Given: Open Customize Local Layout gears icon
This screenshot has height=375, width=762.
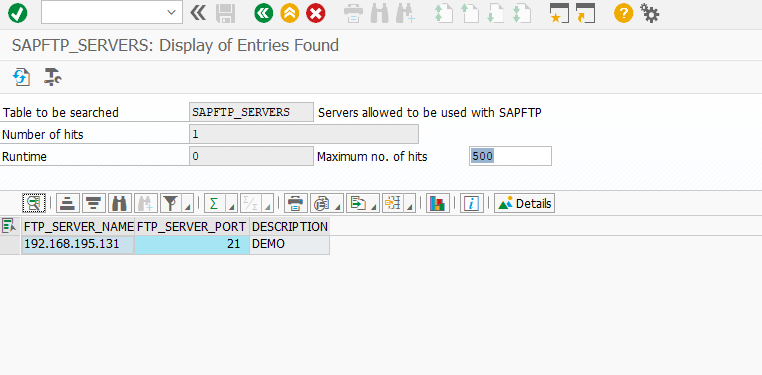Looking at the screenshot, I should coord(650,13).
